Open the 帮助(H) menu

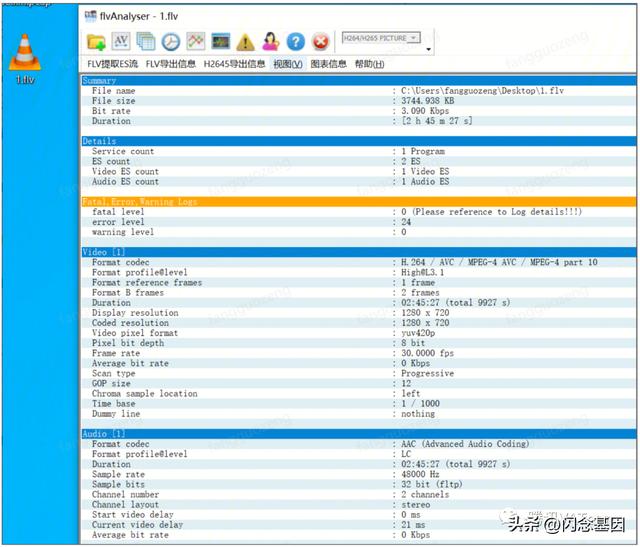tap(369, 64)
